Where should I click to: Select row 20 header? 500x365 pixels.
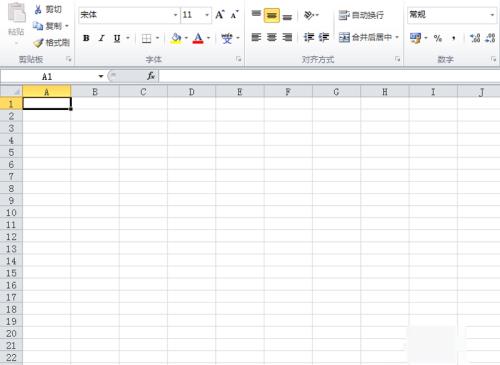tap(11, 333)
